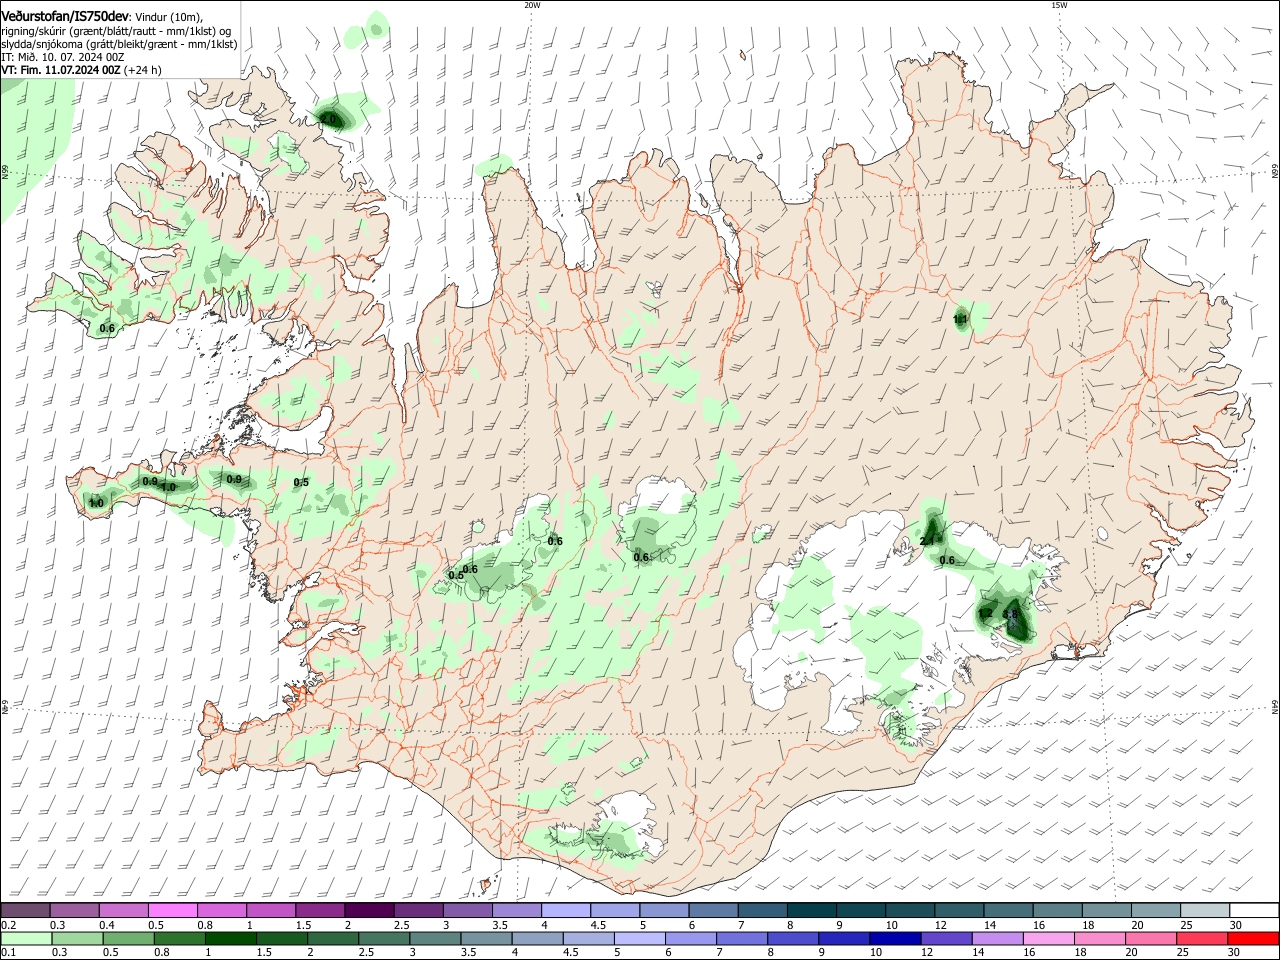Click the '0.2' legend label
The width and height of the screenshot is (1280, 960).
[x=8, y=925]
